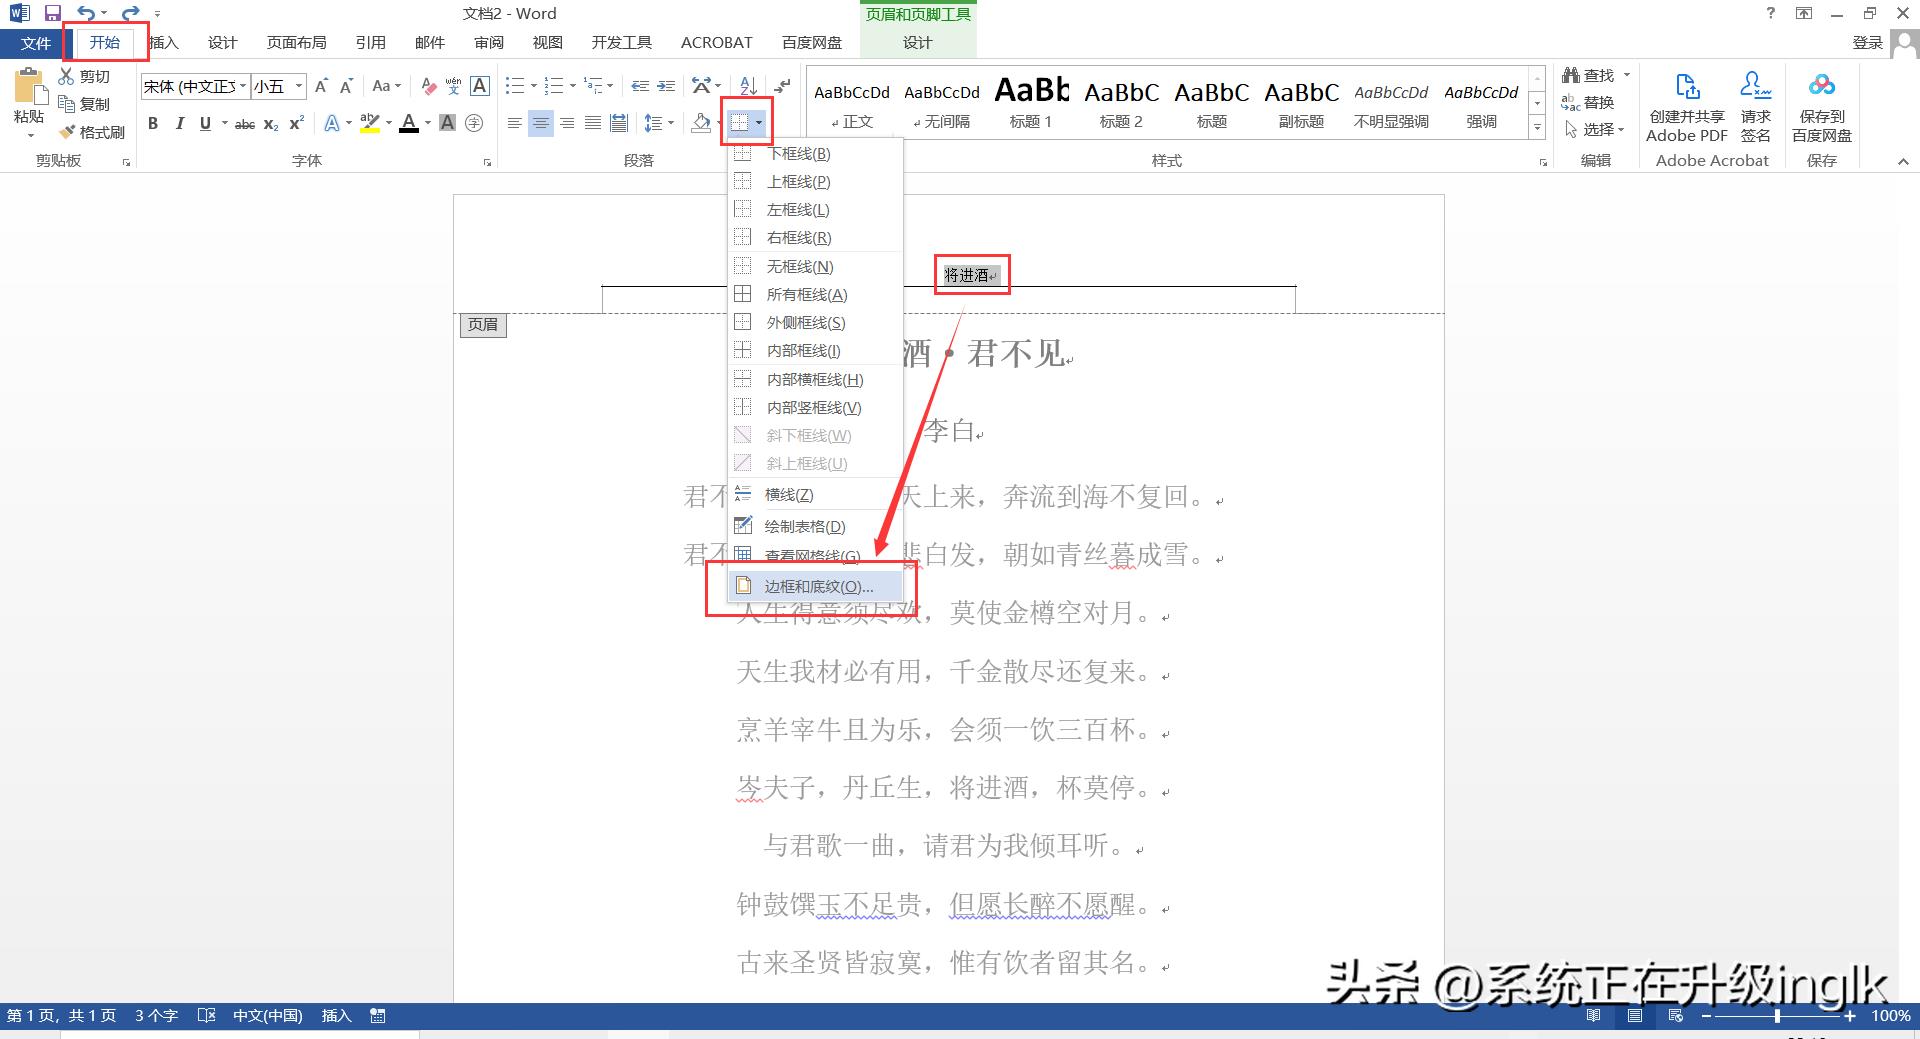Click the bullet list icon
This screenshot has width=1920, height=1039.
pos(515,86)
